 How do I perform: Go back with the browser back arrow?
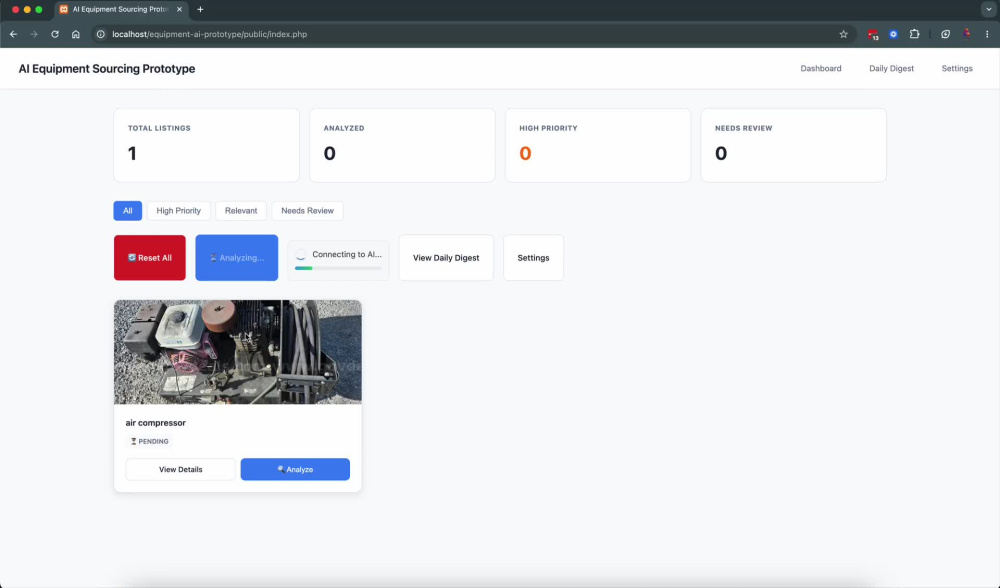point(13,34)
